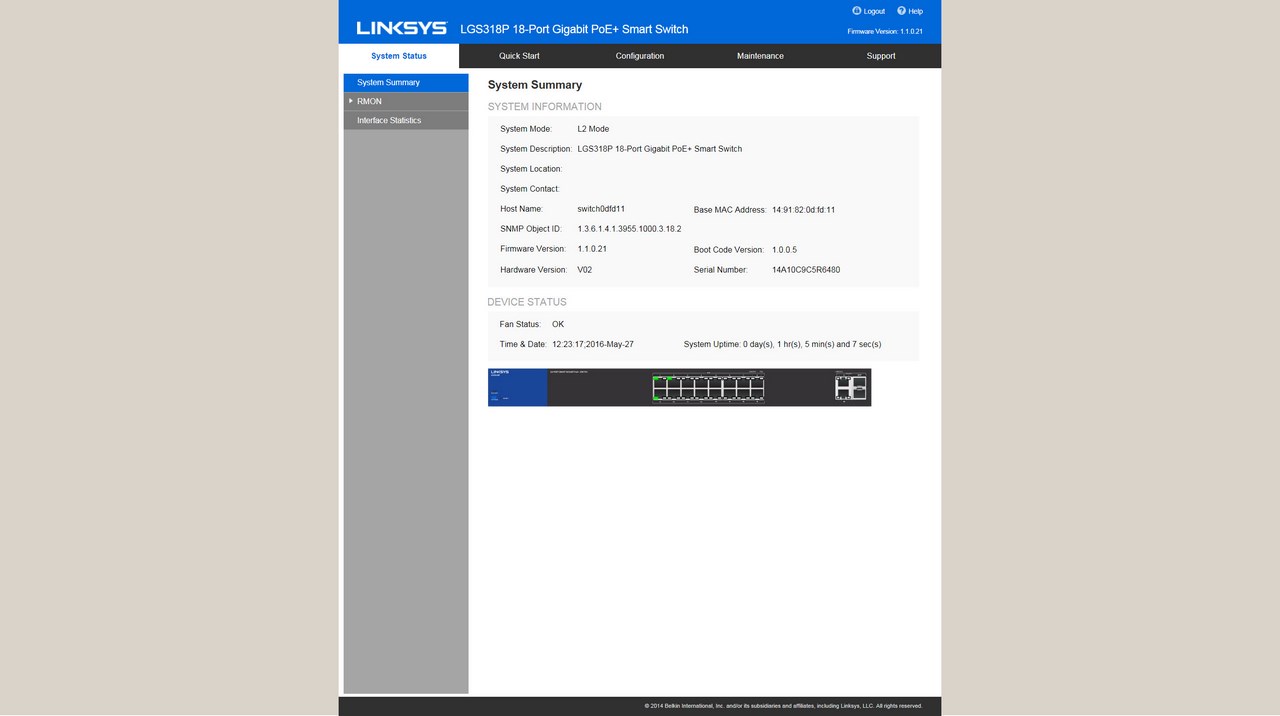This screenshot has height=716, width=1280.
Task: Click the switch front panel port image
Action: click(x=679, y=387)
